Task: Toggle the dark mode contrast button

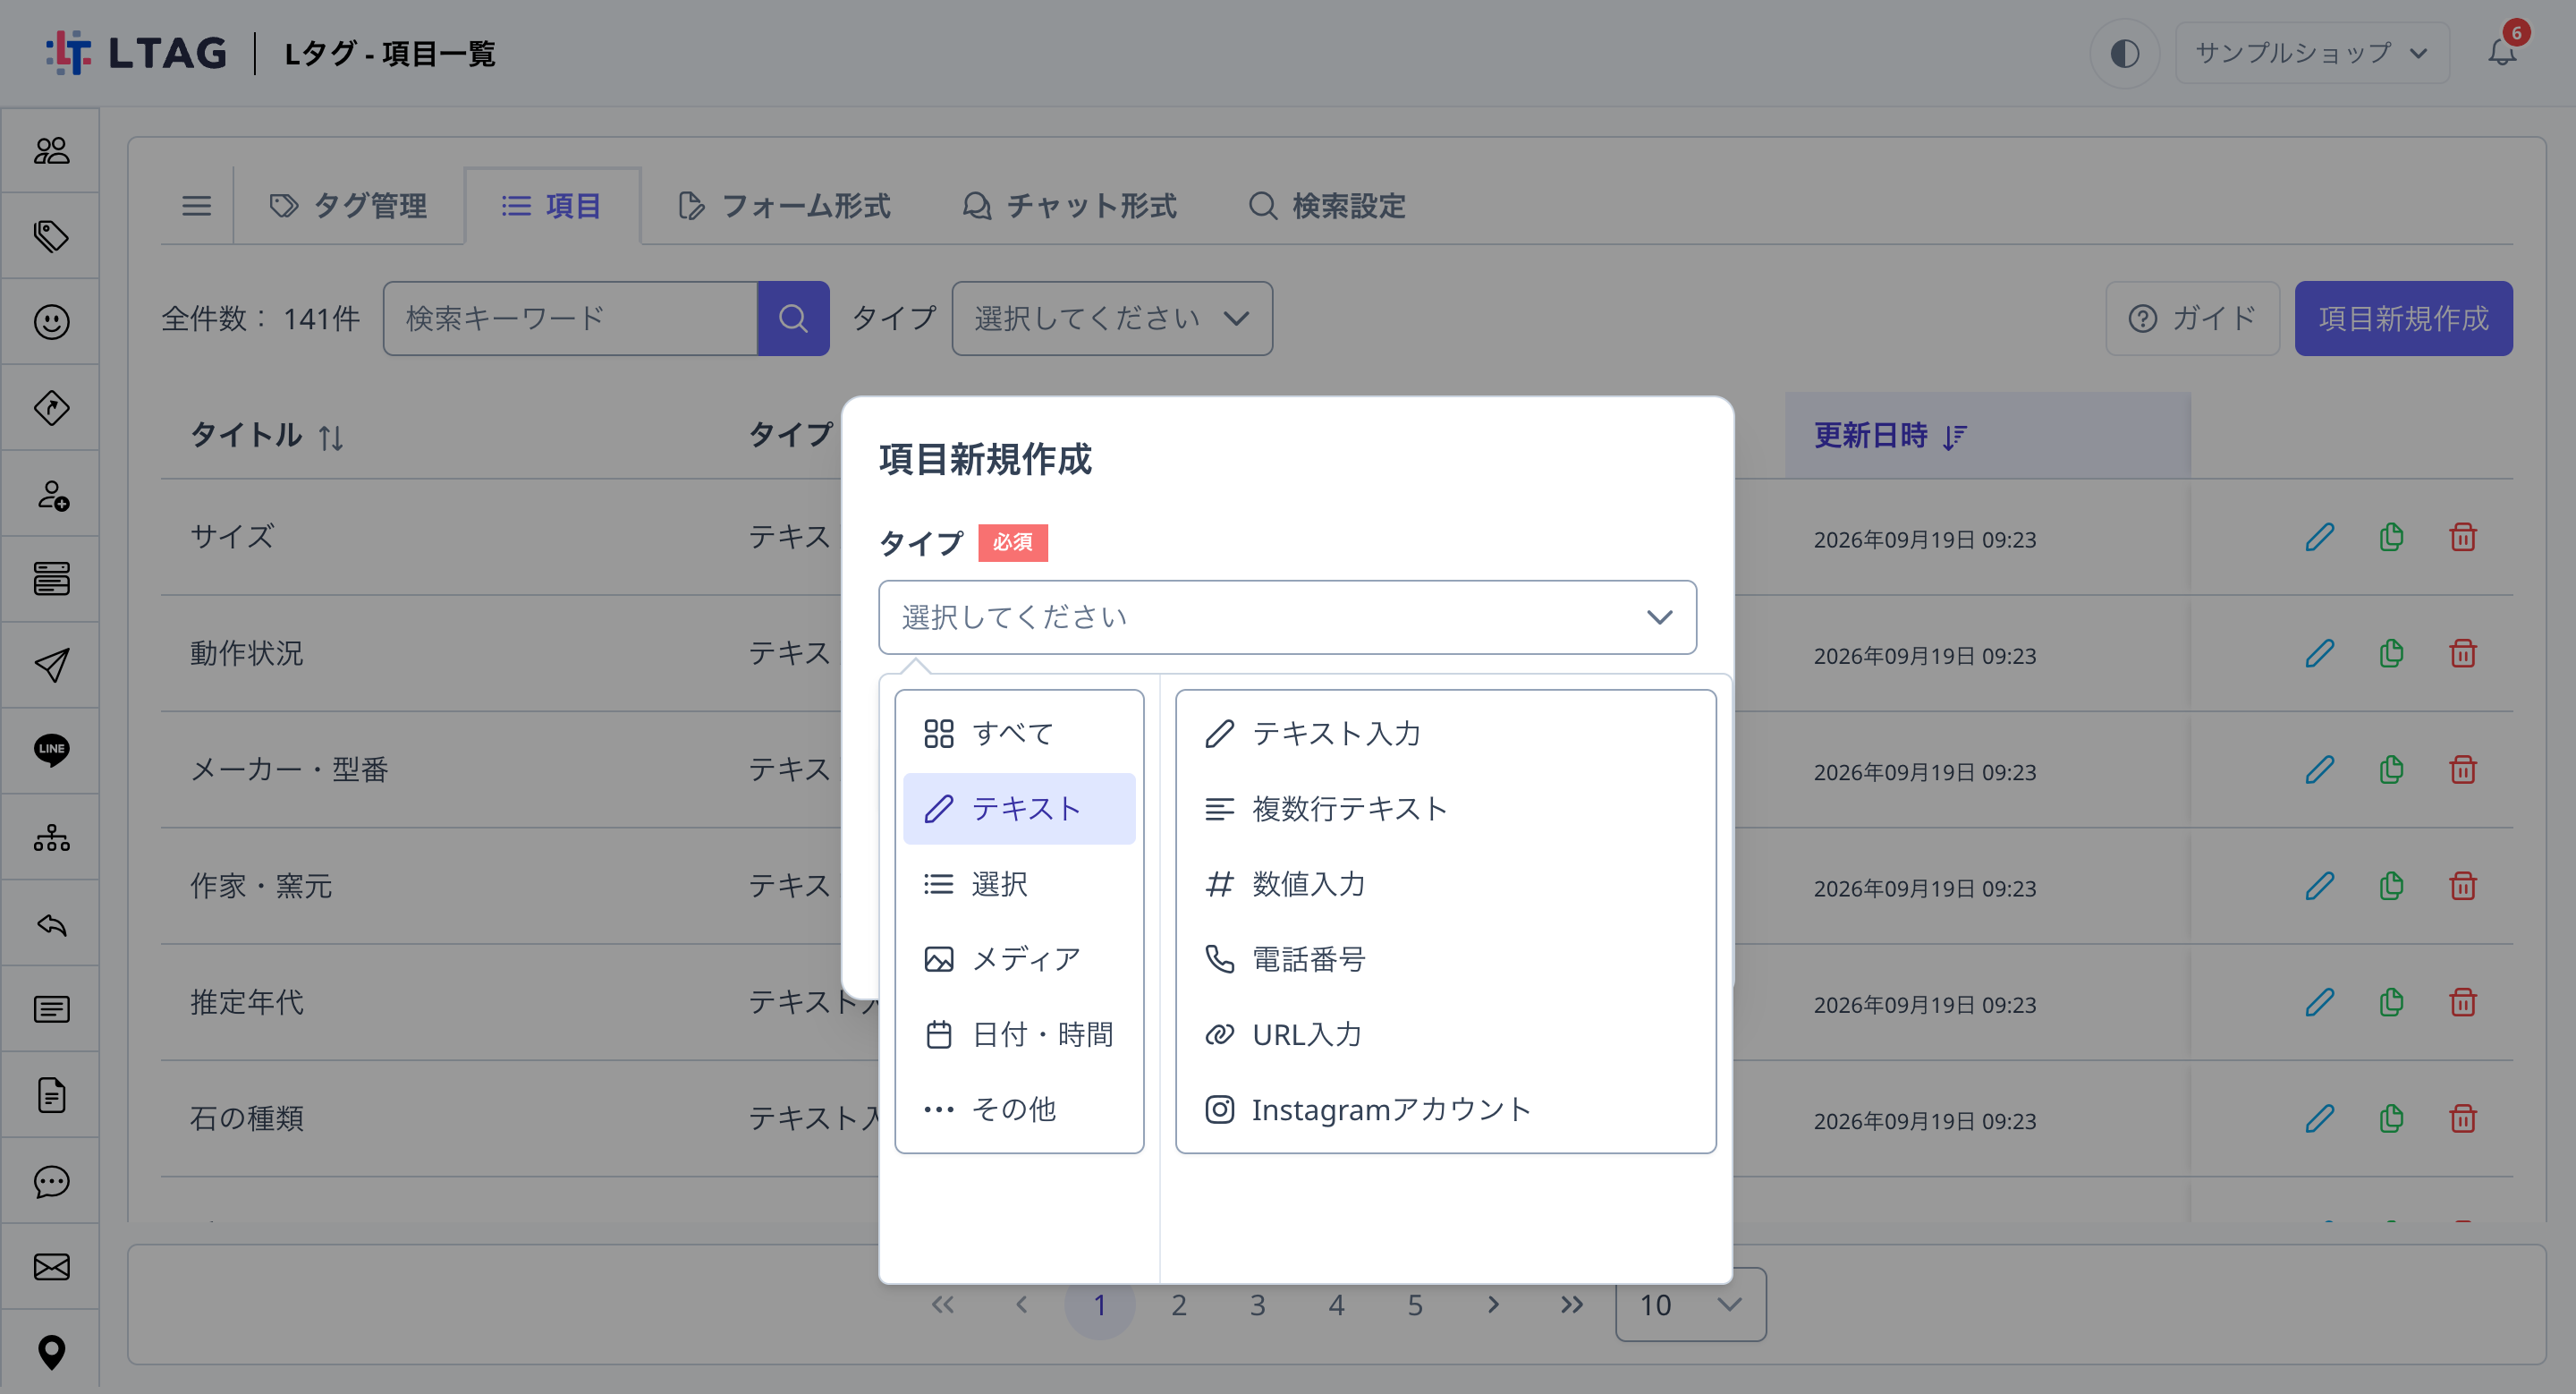Action: 2124,52
